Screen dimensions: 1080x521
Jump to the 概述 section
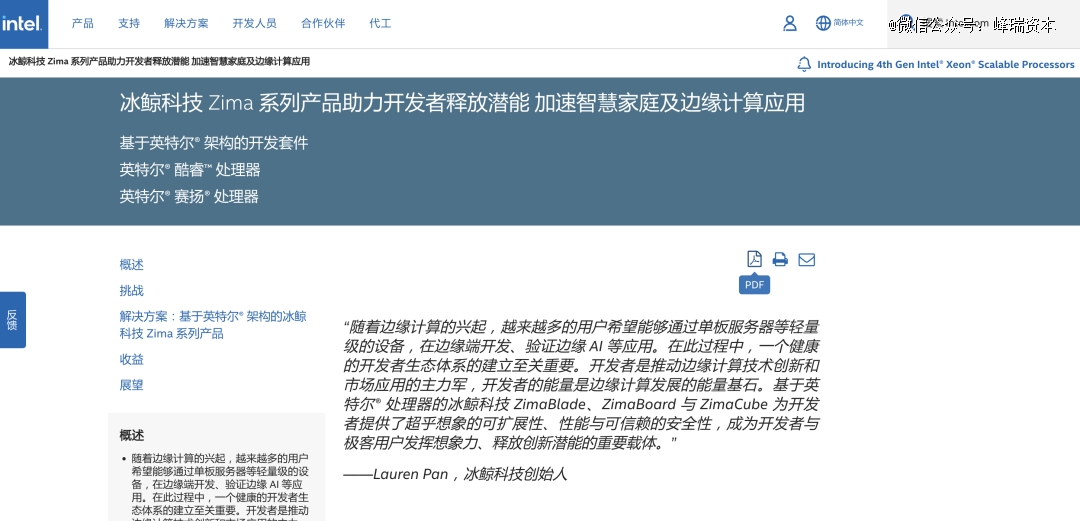(x=132, y=265)
